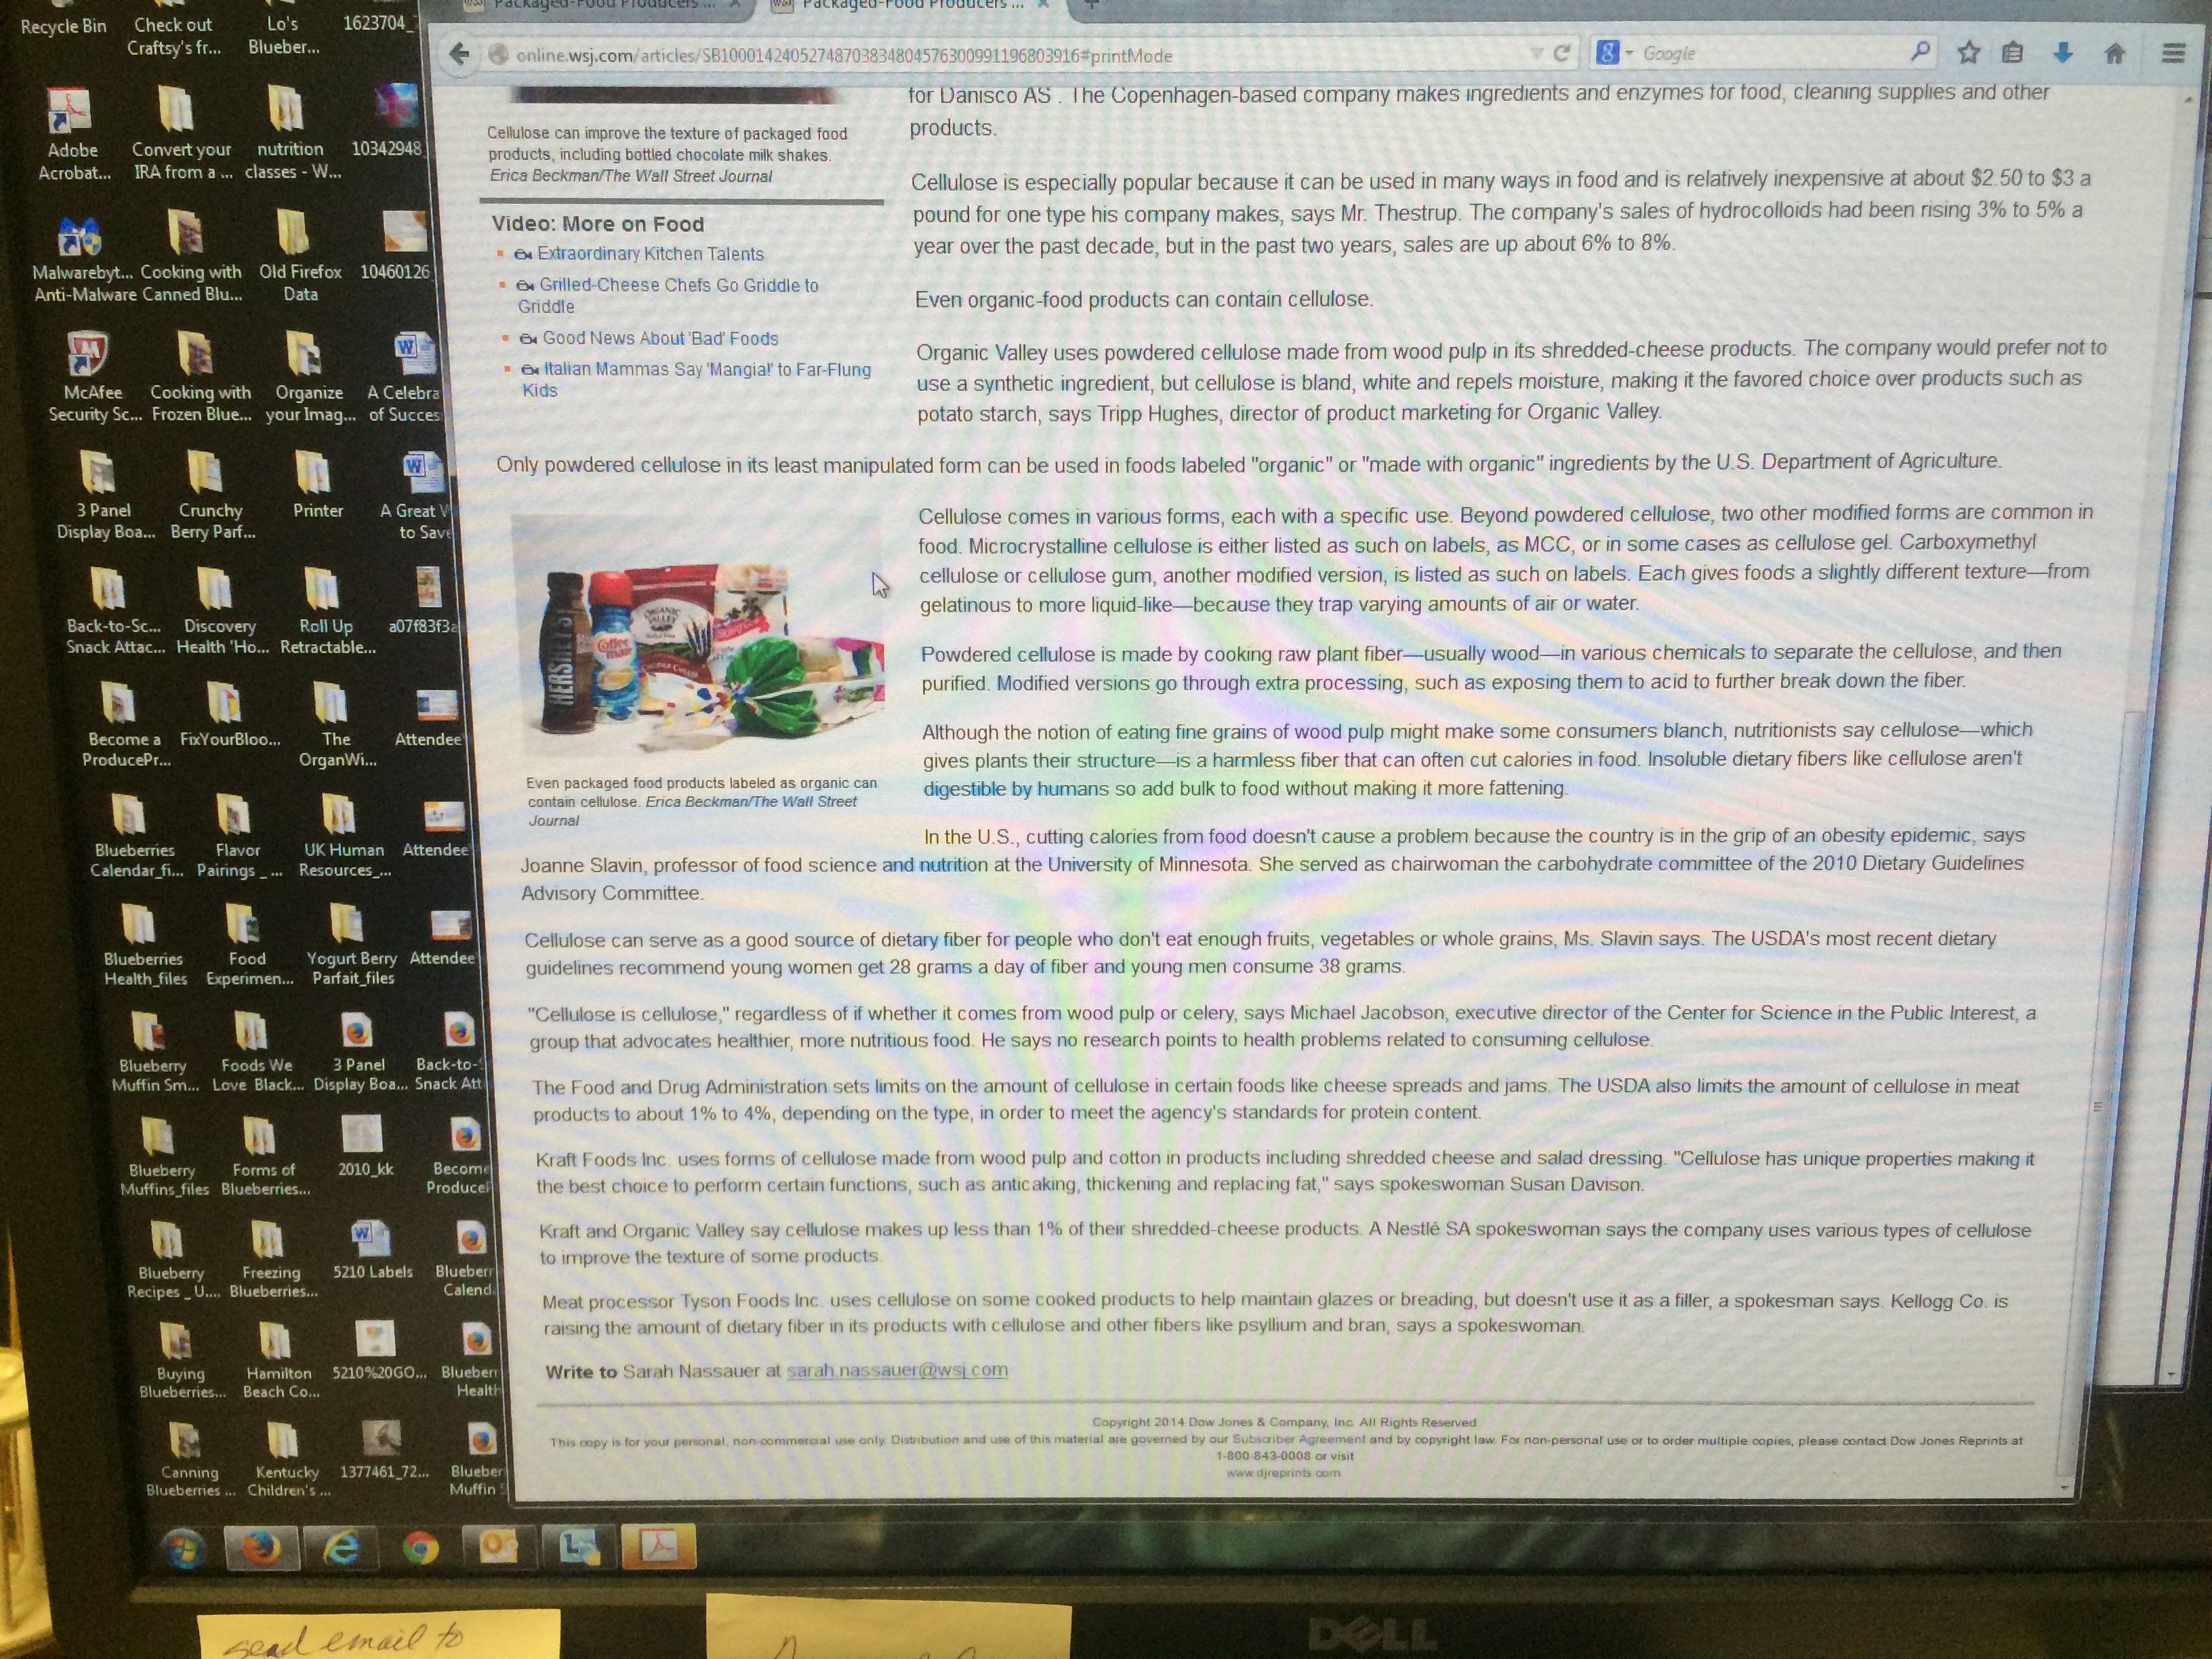The height and width of the screenshot is (1659, 2212).
Task: Open Good News About 'Bad' Foods link
Action: click(x=660, y=338)
